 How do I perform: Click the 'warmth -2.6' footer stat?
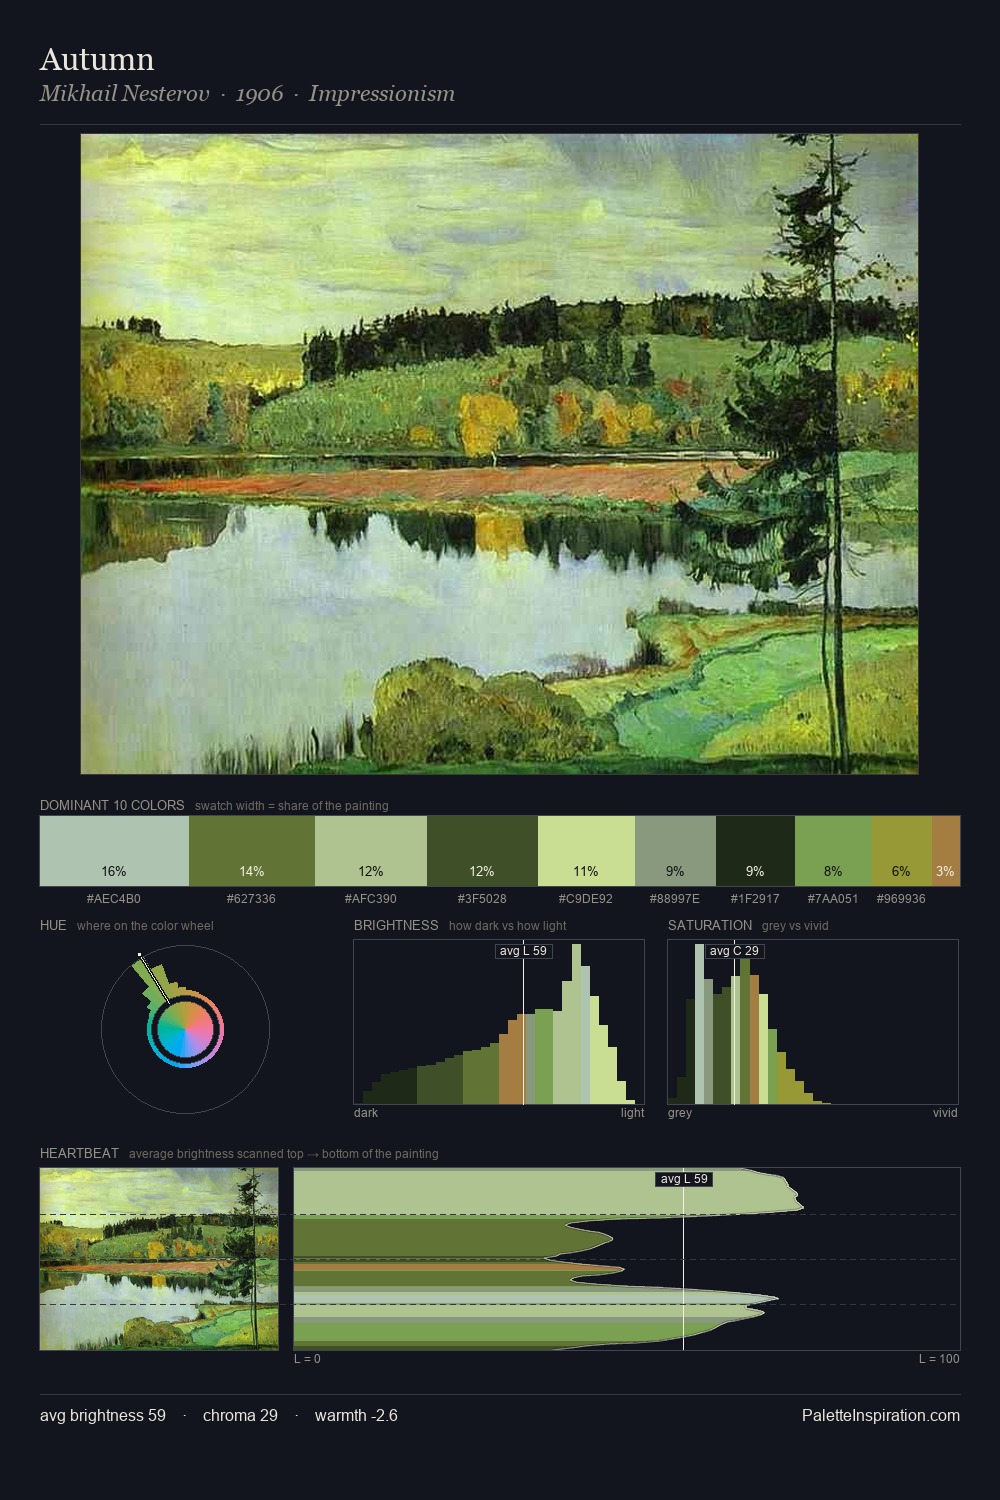click(x=356, y=1415)
